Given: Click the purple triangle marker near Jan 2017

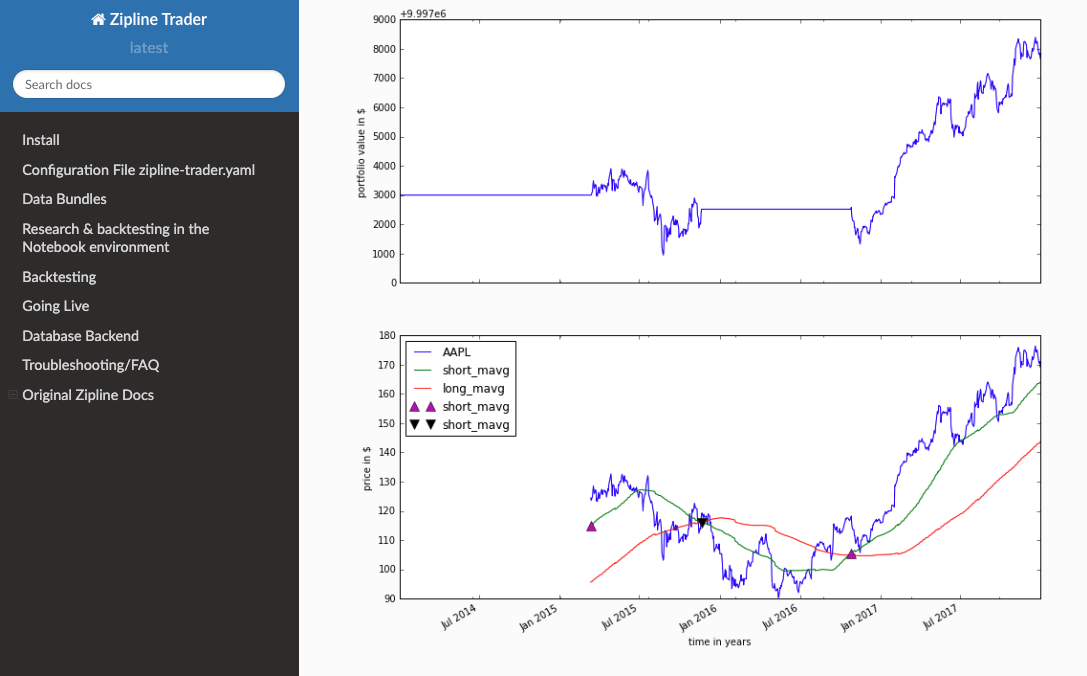Looking at the screenshot, I should tap(851, 554).
